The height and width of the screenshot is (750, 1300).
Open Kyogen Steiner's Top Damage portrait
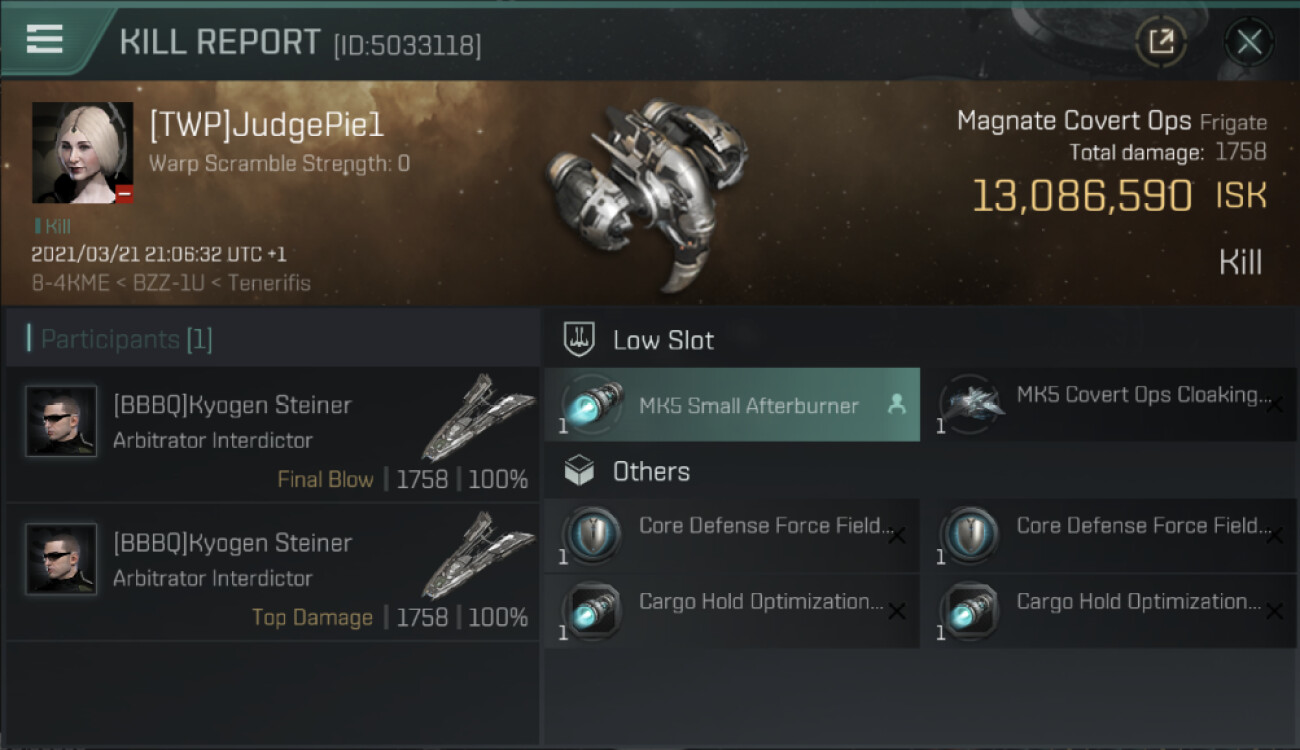[61, 559]
